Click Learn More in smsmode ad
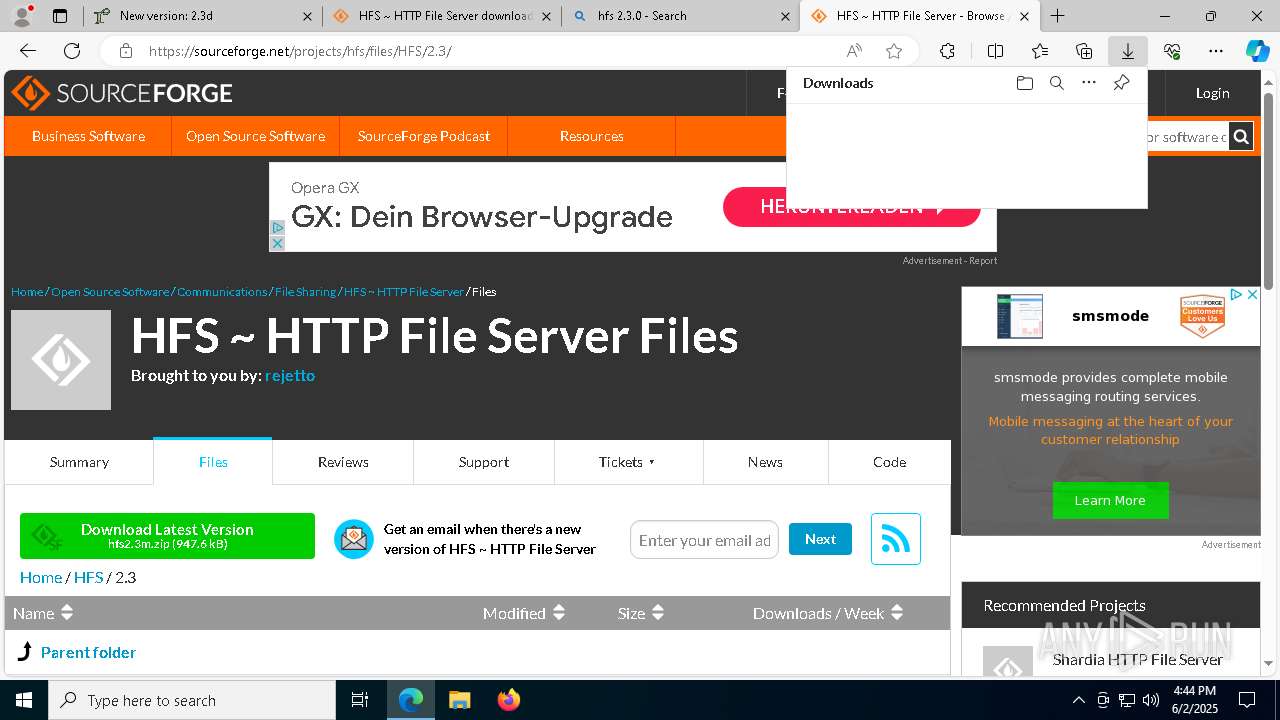Image resolution: width=1280 pixels, height=720 pixels. pyautogui.click(x=1110, y=500)
